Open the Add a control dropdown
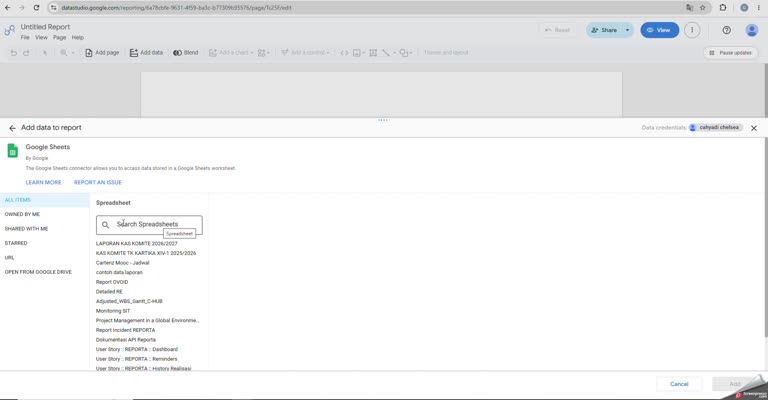768x400 pixels. point(305,53)
